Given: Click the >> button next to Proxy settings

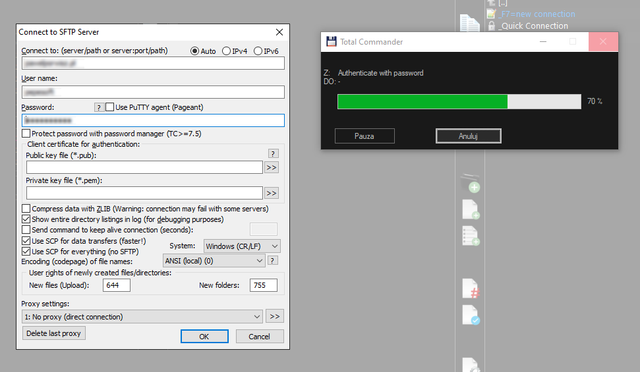Looking at the screenshot, I should point(275,316).
